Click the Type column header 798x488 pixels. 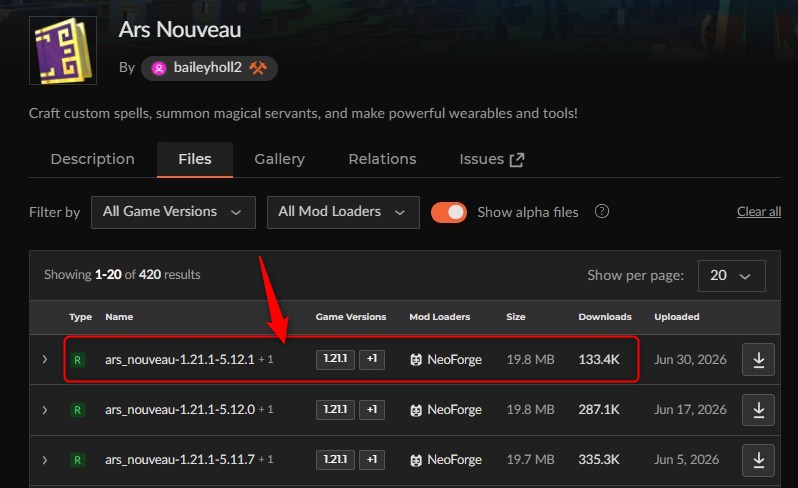(x=80, y=317)
